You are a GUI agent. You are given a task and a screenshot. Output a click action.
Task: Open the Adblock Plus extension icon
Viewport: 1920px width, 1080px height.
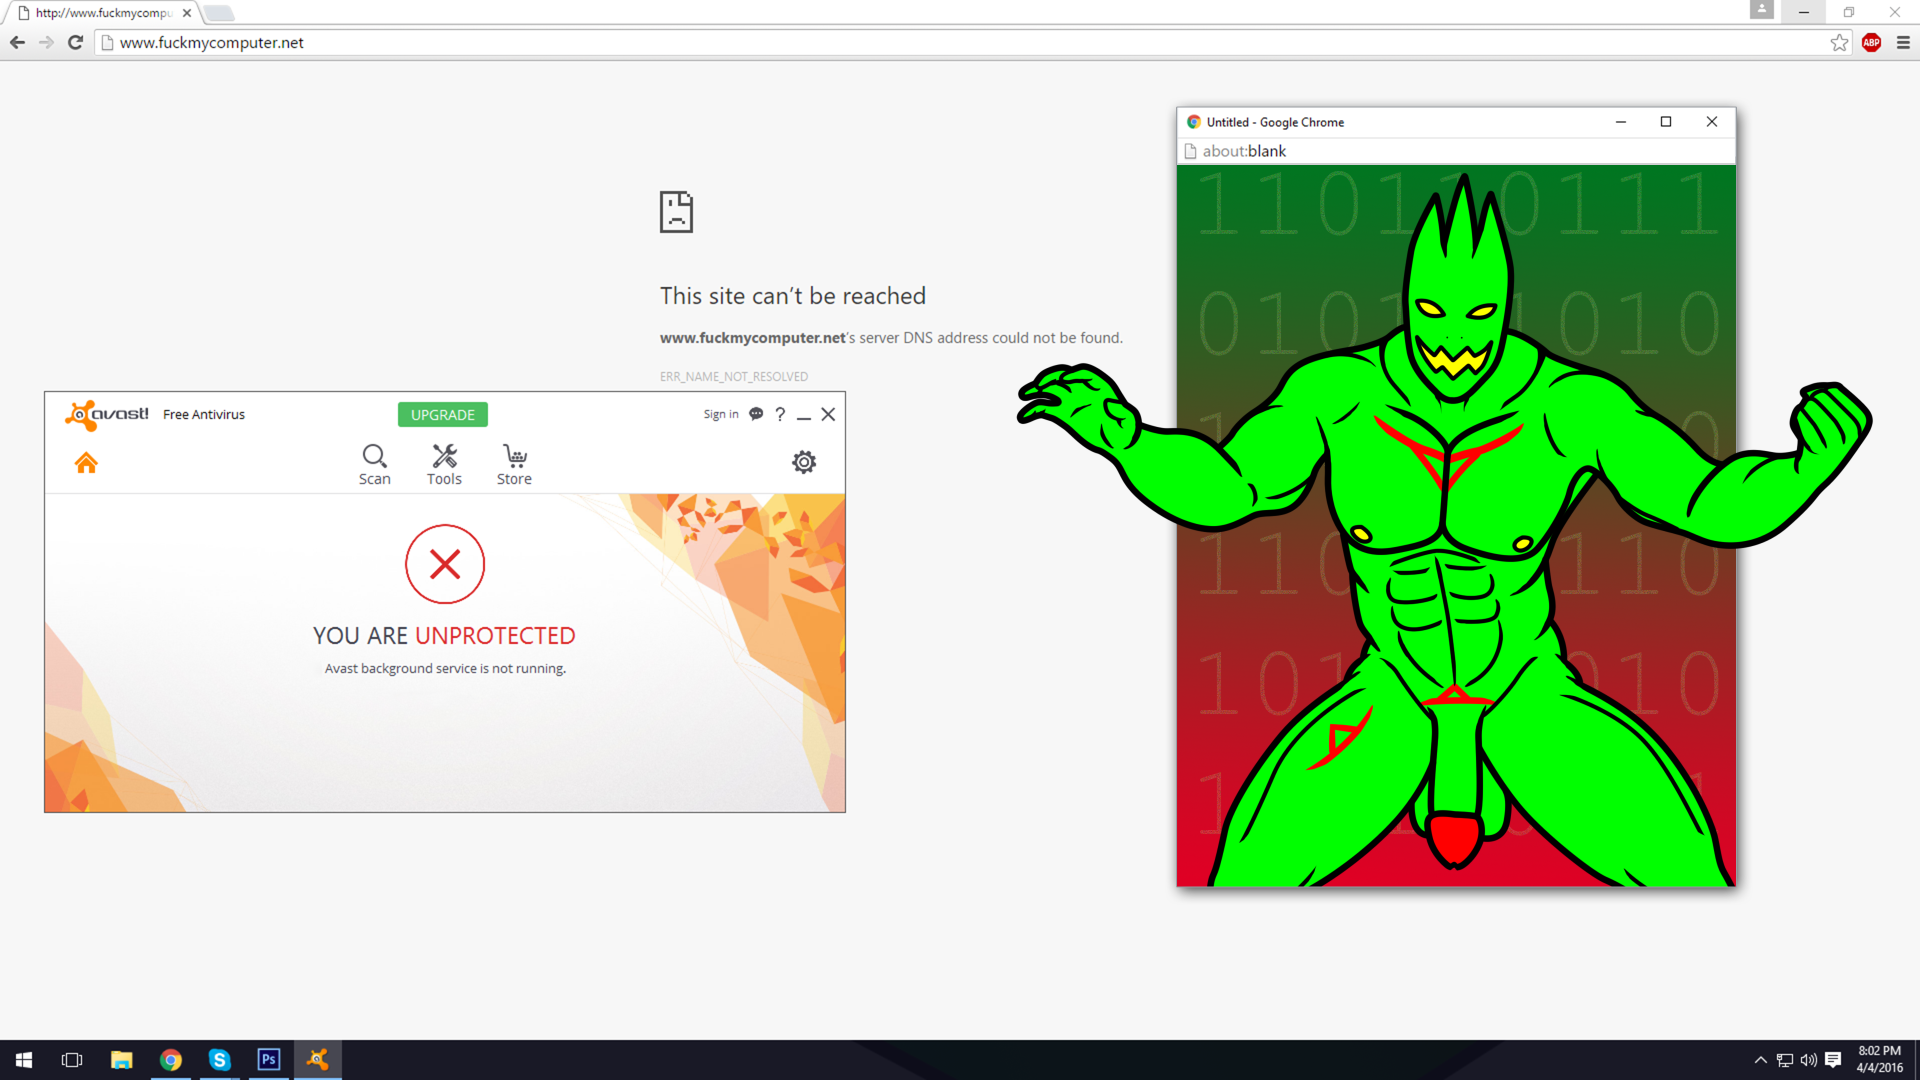point(1871,42)
